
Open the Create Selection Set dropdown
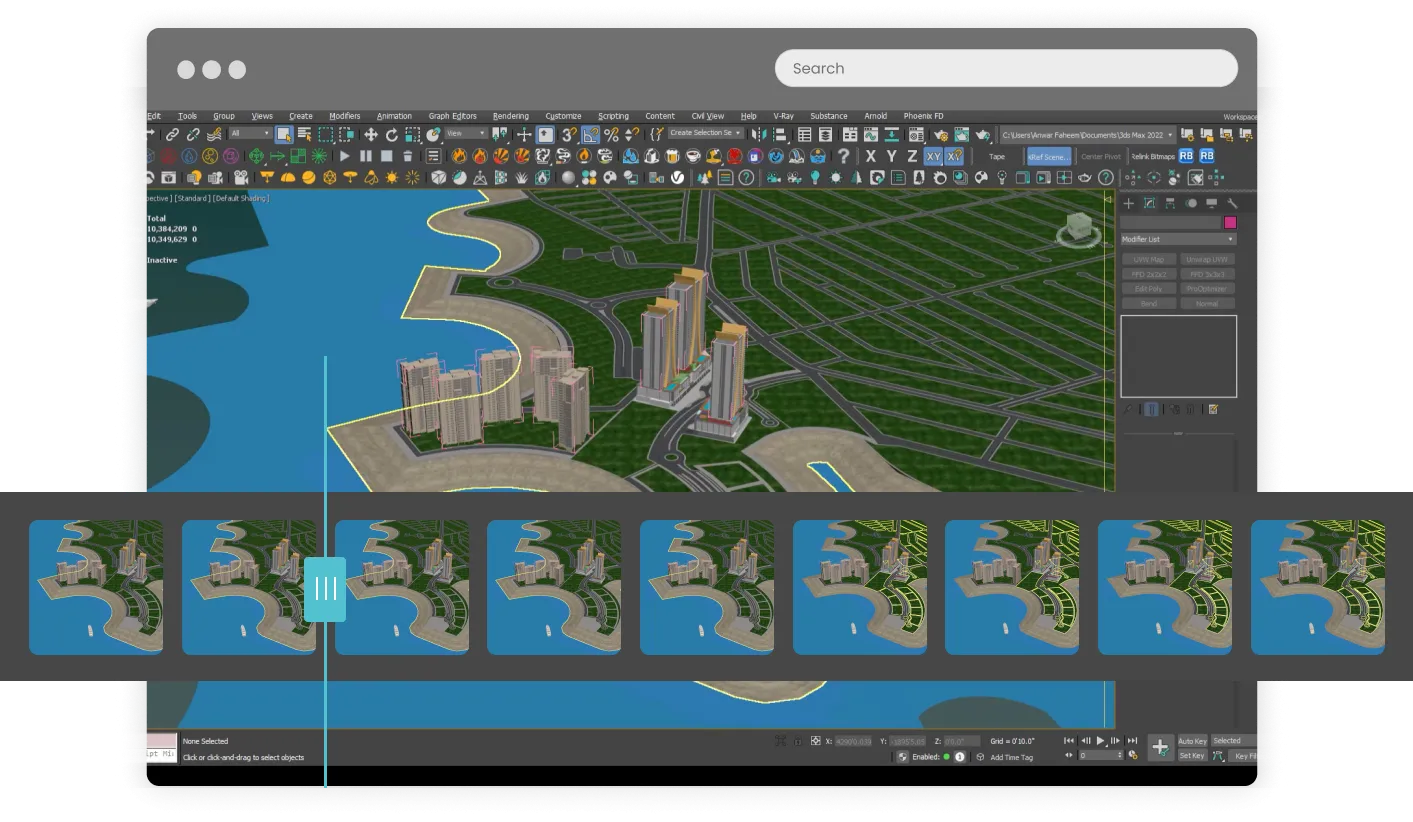coord(706,133)
